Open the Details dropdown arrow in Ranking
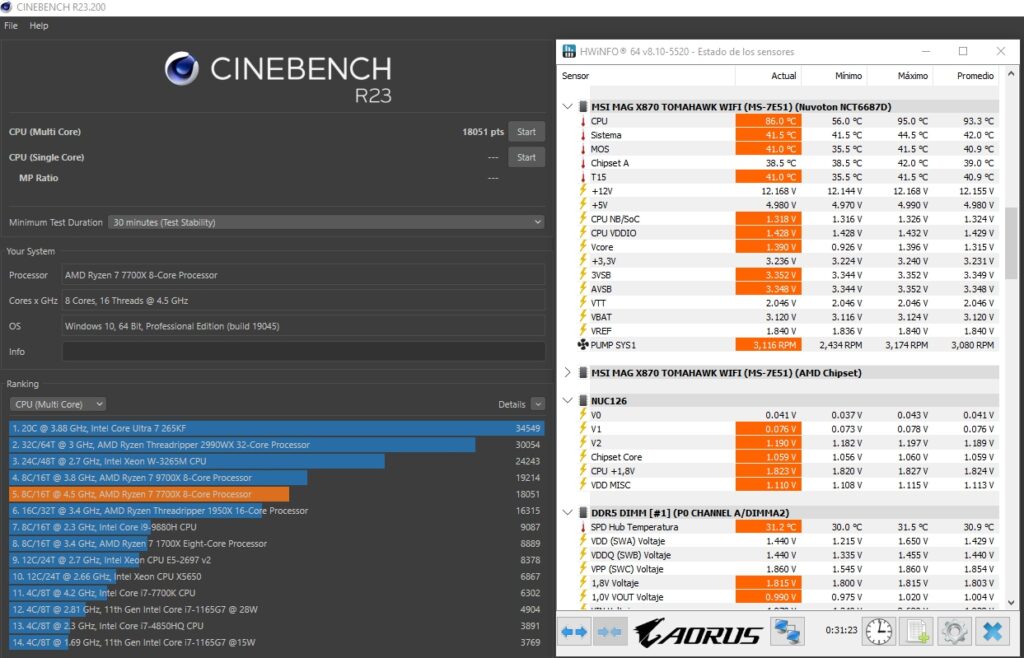This screenshot has width=1024, height=658. [537, 405]
